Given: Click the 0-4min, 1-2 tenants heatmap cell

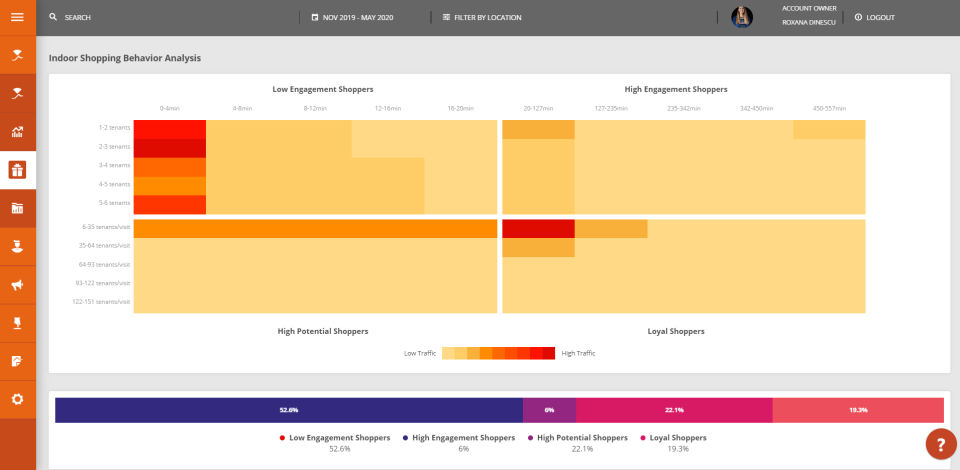Looking at the screenshot, I should coord(170,129).
